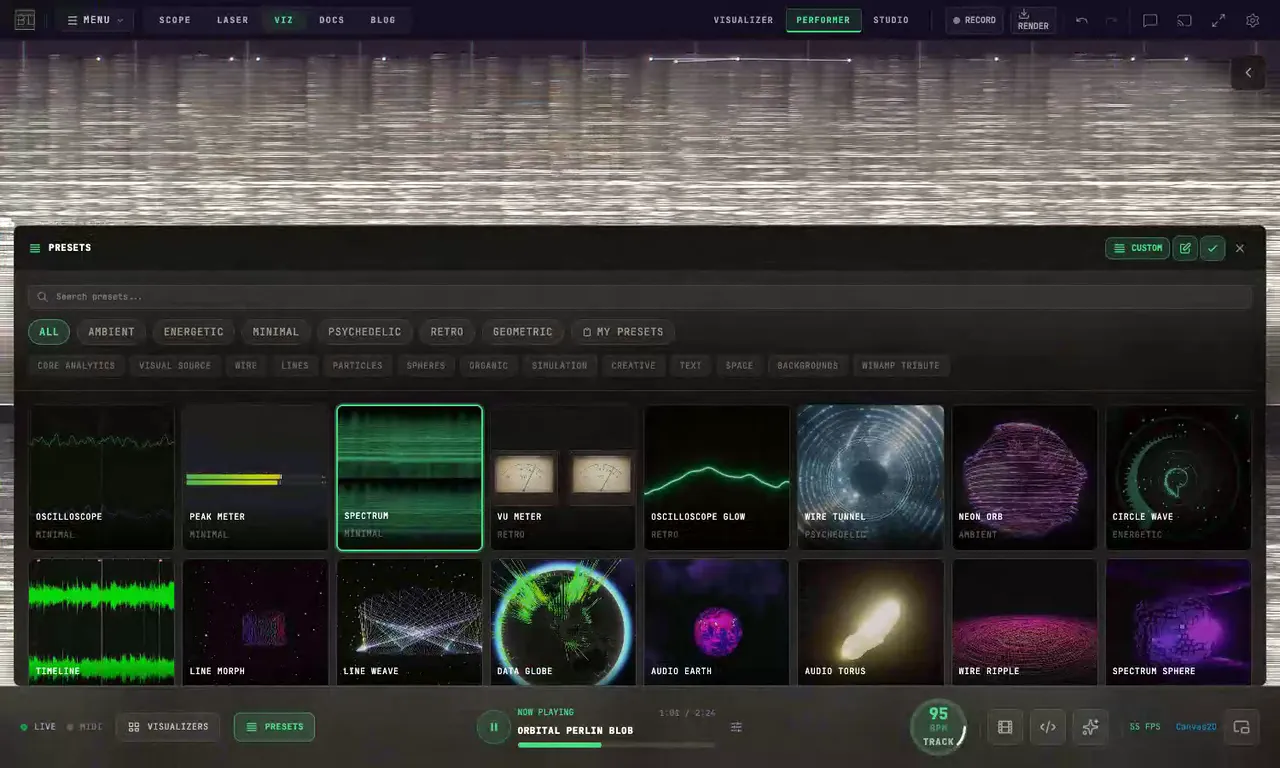Switch to the Laser tab
This screenshot has width=1280, height=768.
(x=233, y=20)
